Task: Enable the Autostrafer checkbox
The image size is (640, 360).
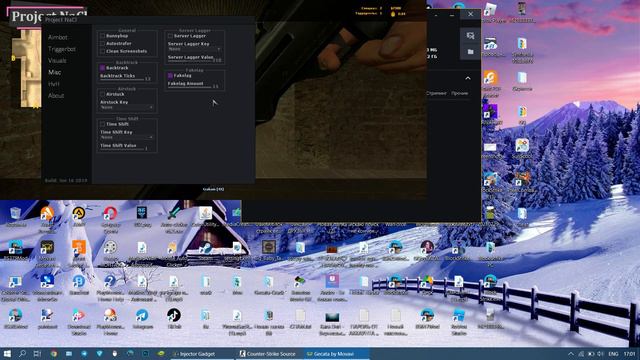Action: click(102, 43)
